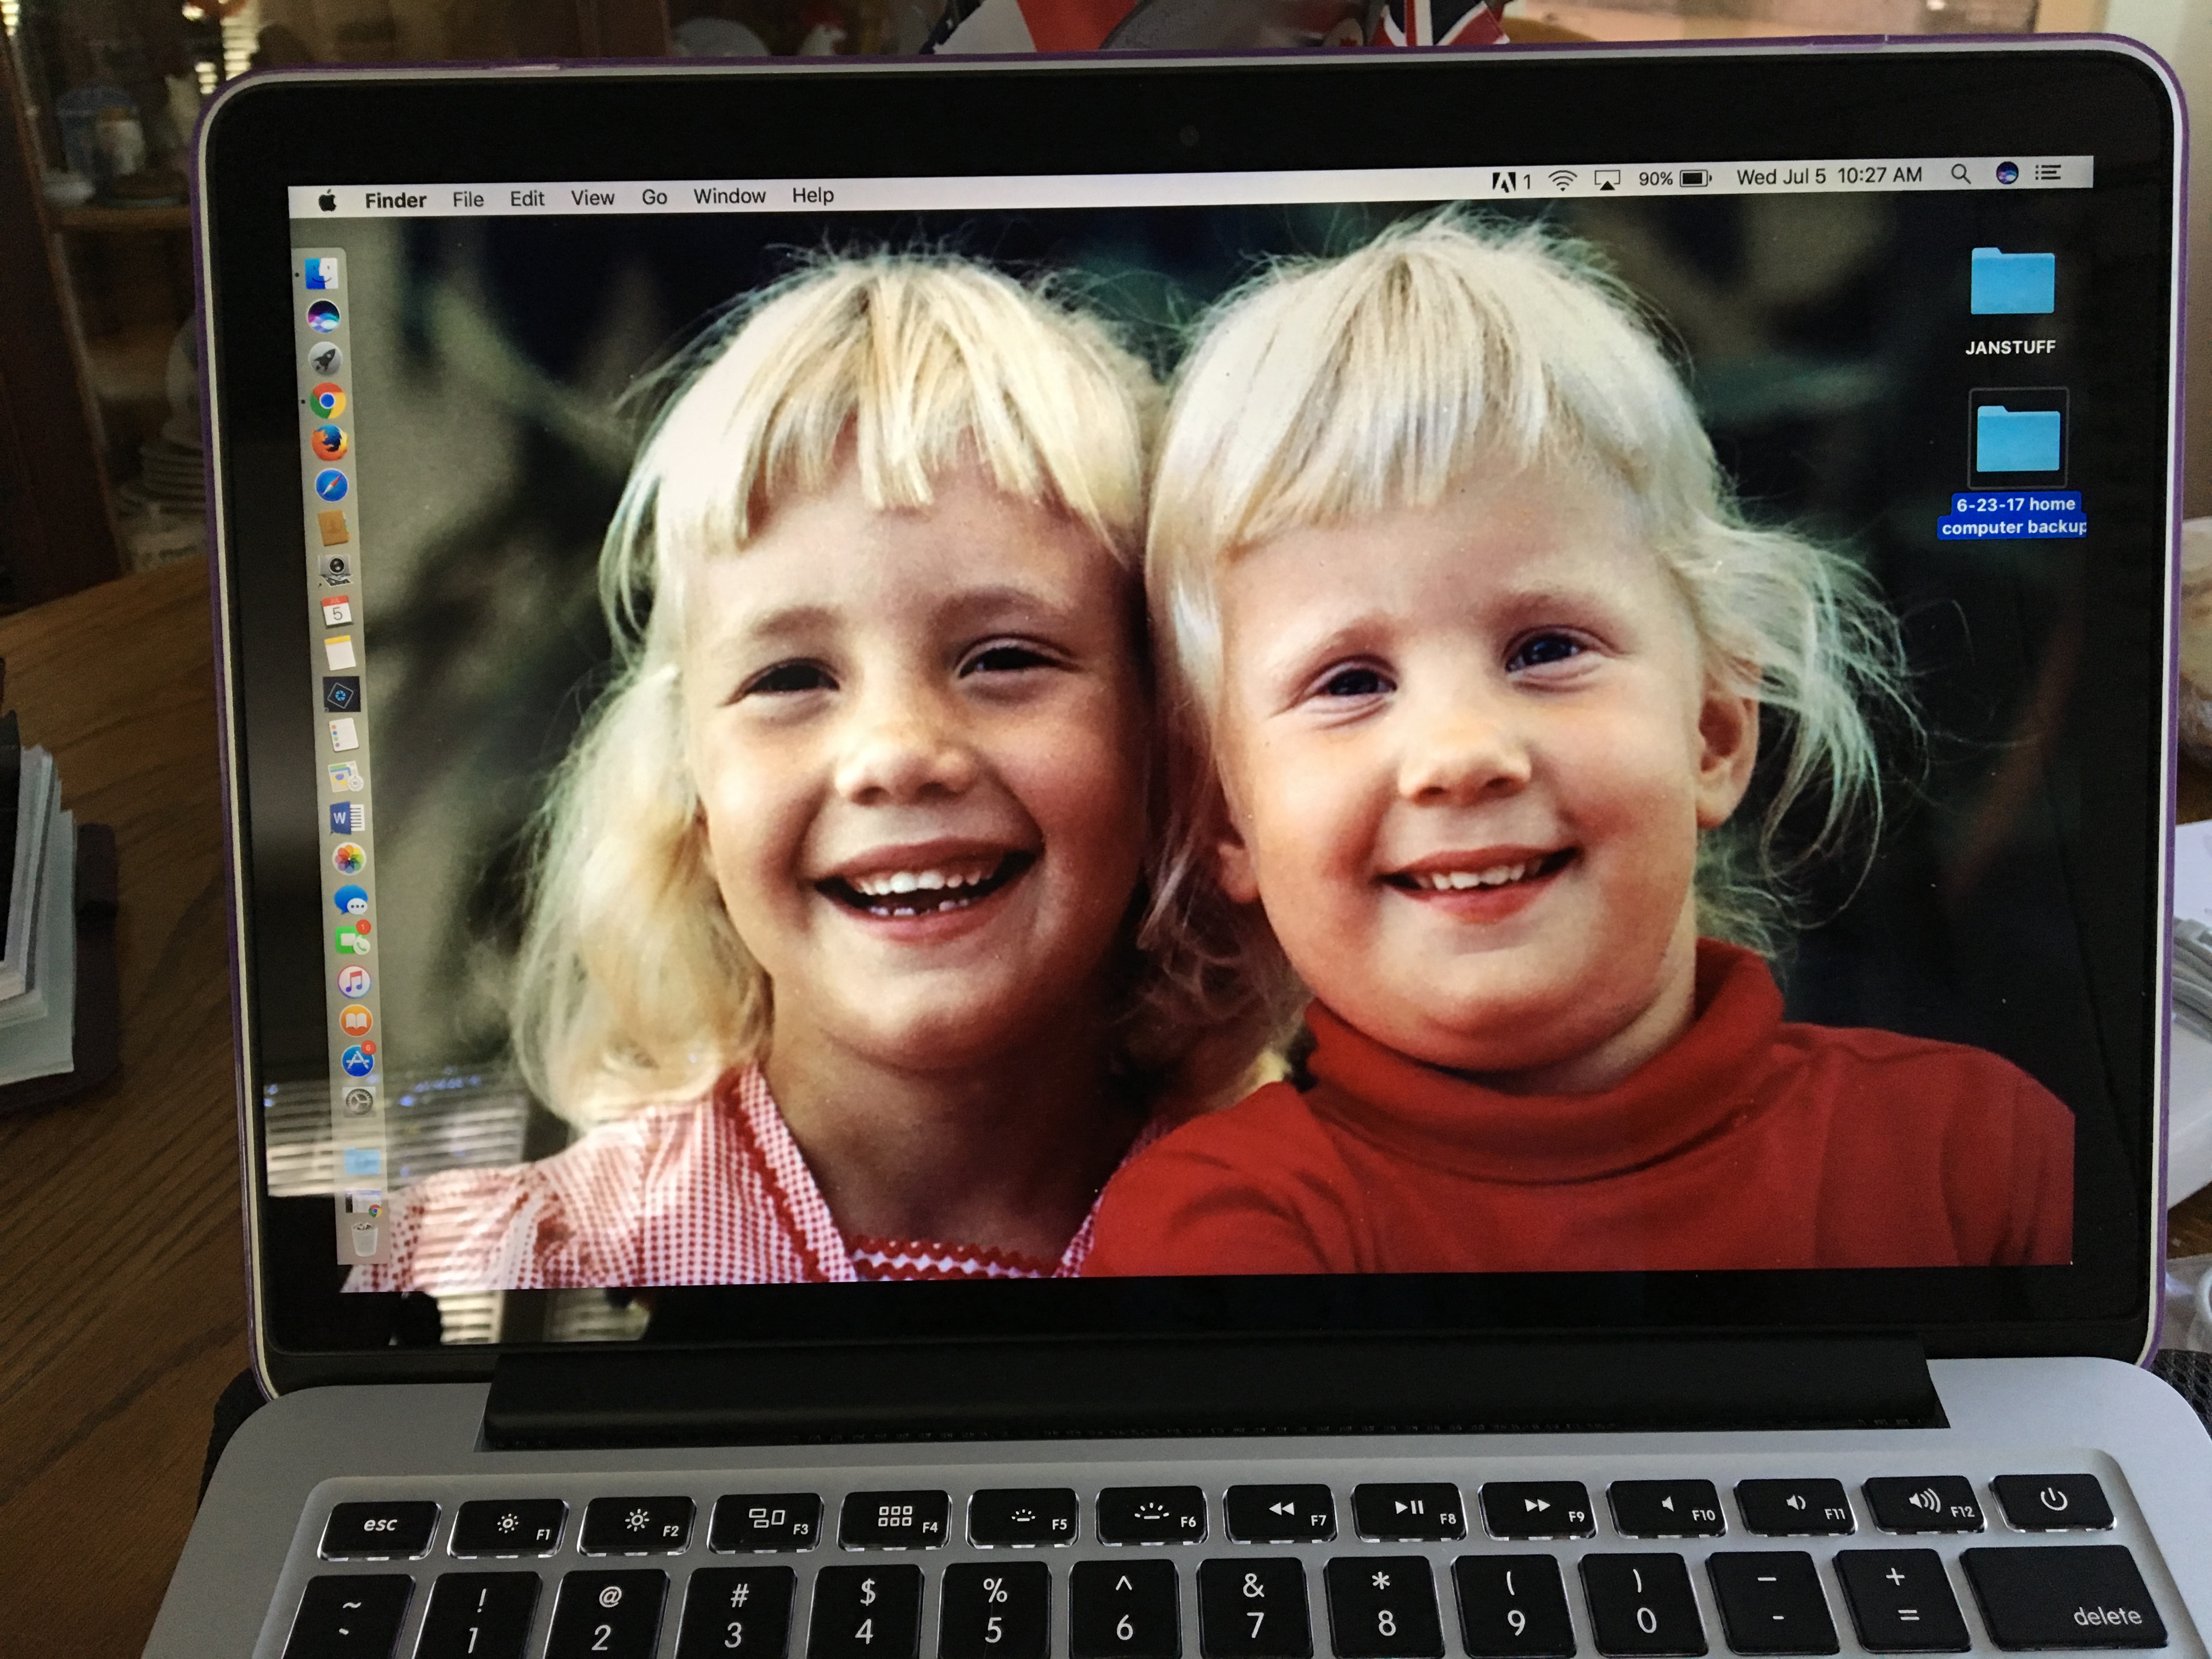Open the AirPlay display menu
This screenshot has width=2212, height=1659.
[1607, 180]
